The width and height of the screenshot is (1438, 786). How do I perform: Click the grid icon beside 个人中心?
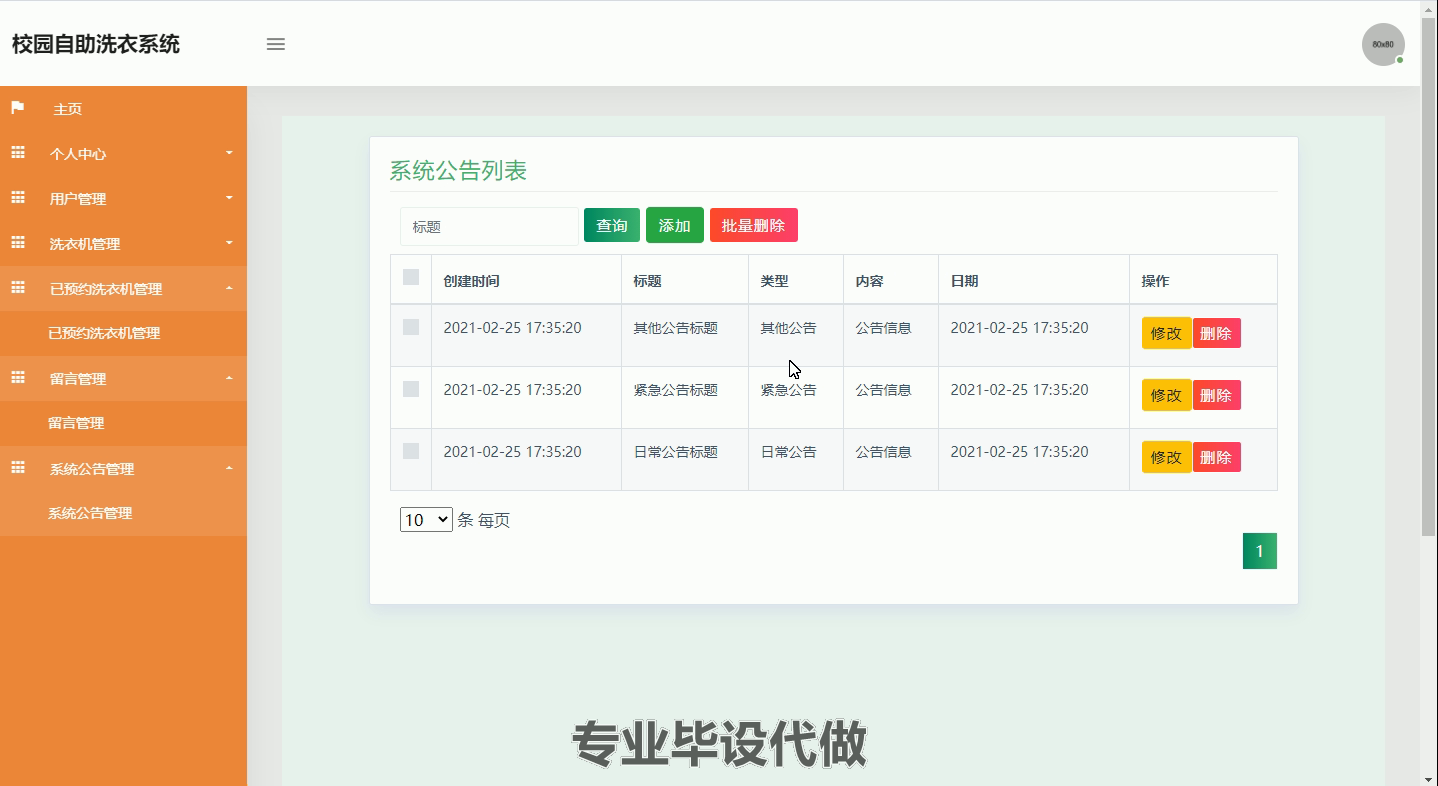(x=17, y=153)
